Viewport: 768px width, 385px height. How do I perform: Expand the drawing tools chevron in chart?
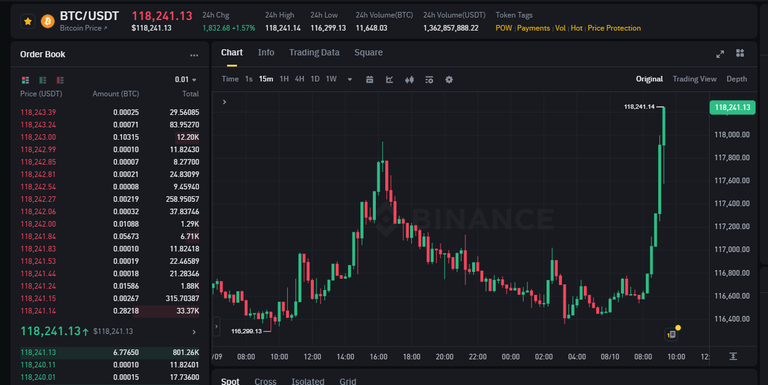(224, 102)
